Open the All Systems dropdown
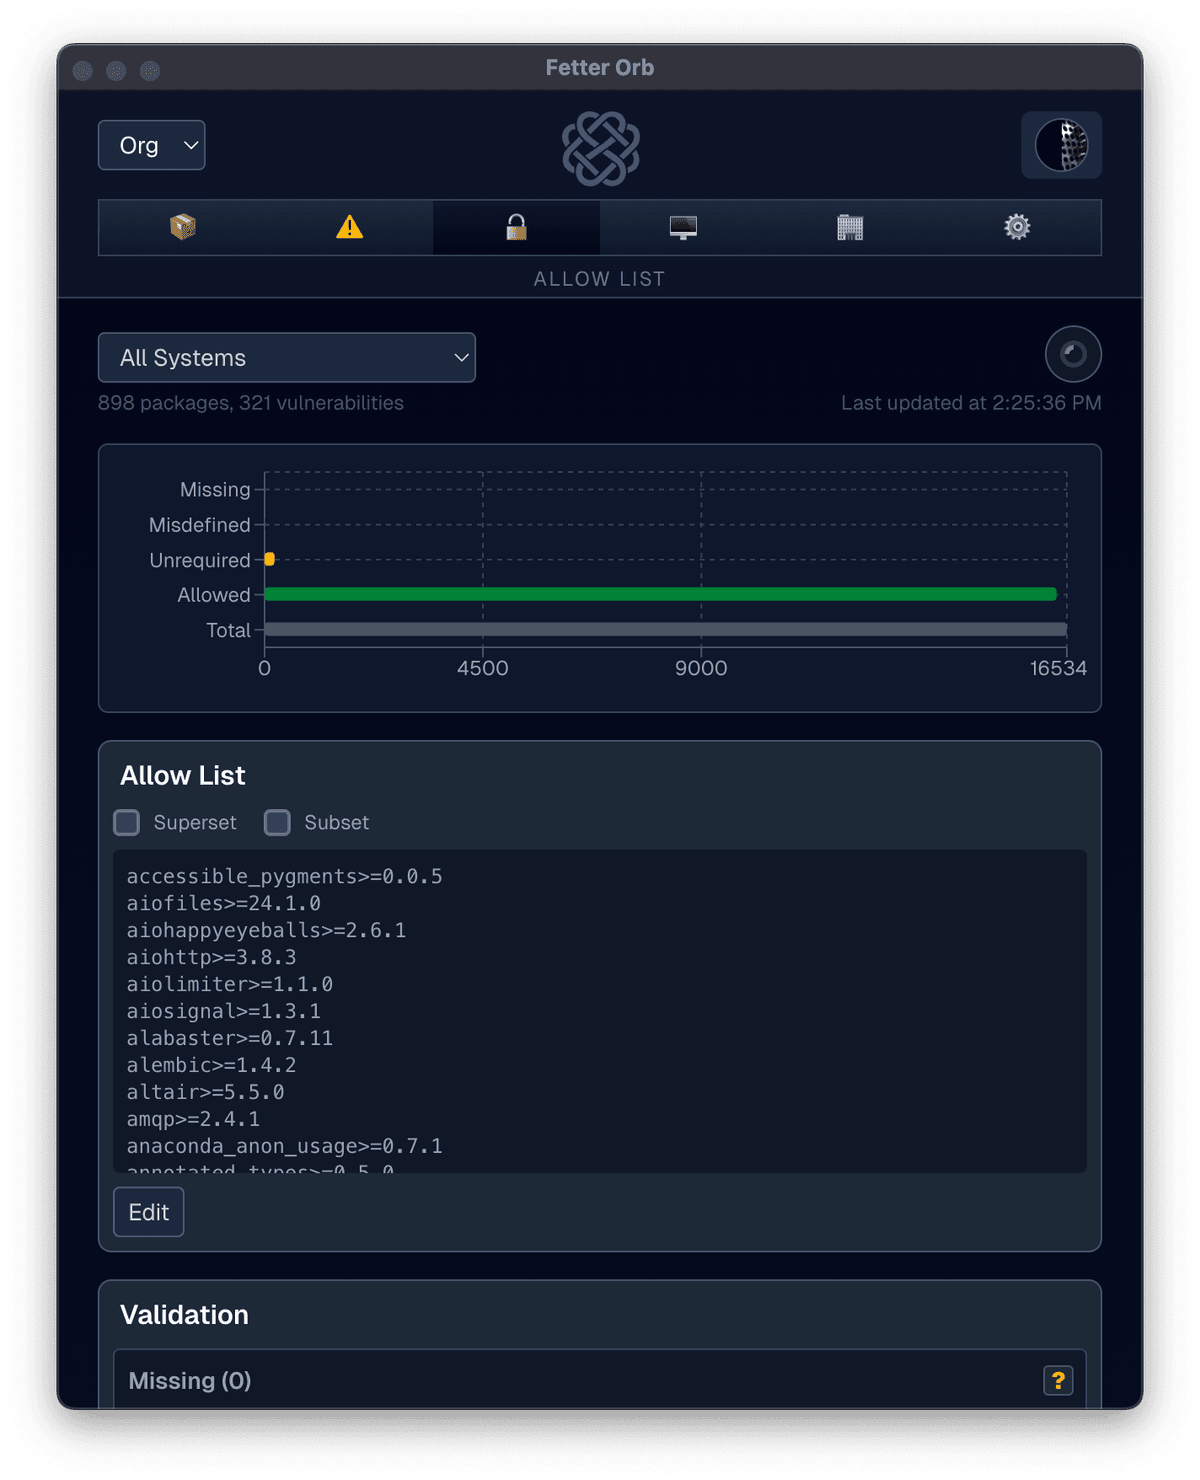This screenshot has width=1200, height=1480. coord(287,357)
